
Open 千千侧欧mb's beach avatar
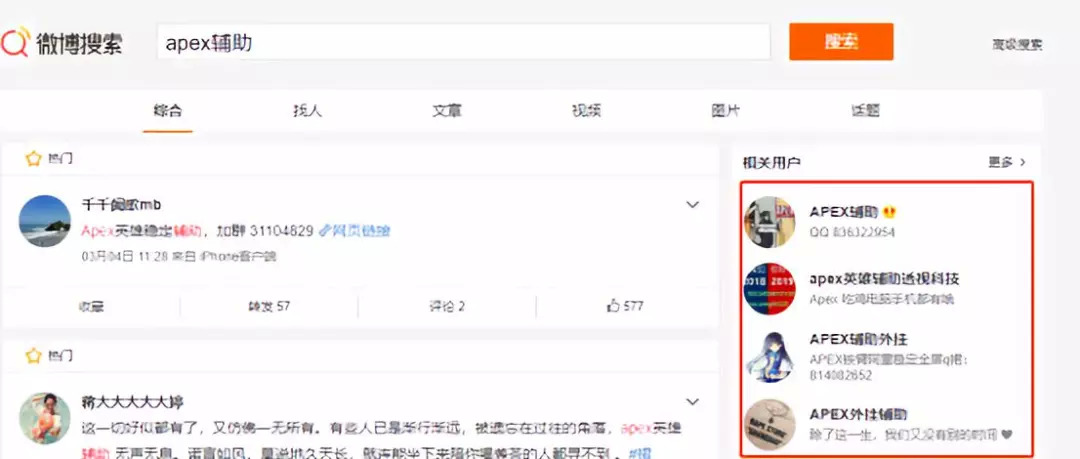coord(45,221)
